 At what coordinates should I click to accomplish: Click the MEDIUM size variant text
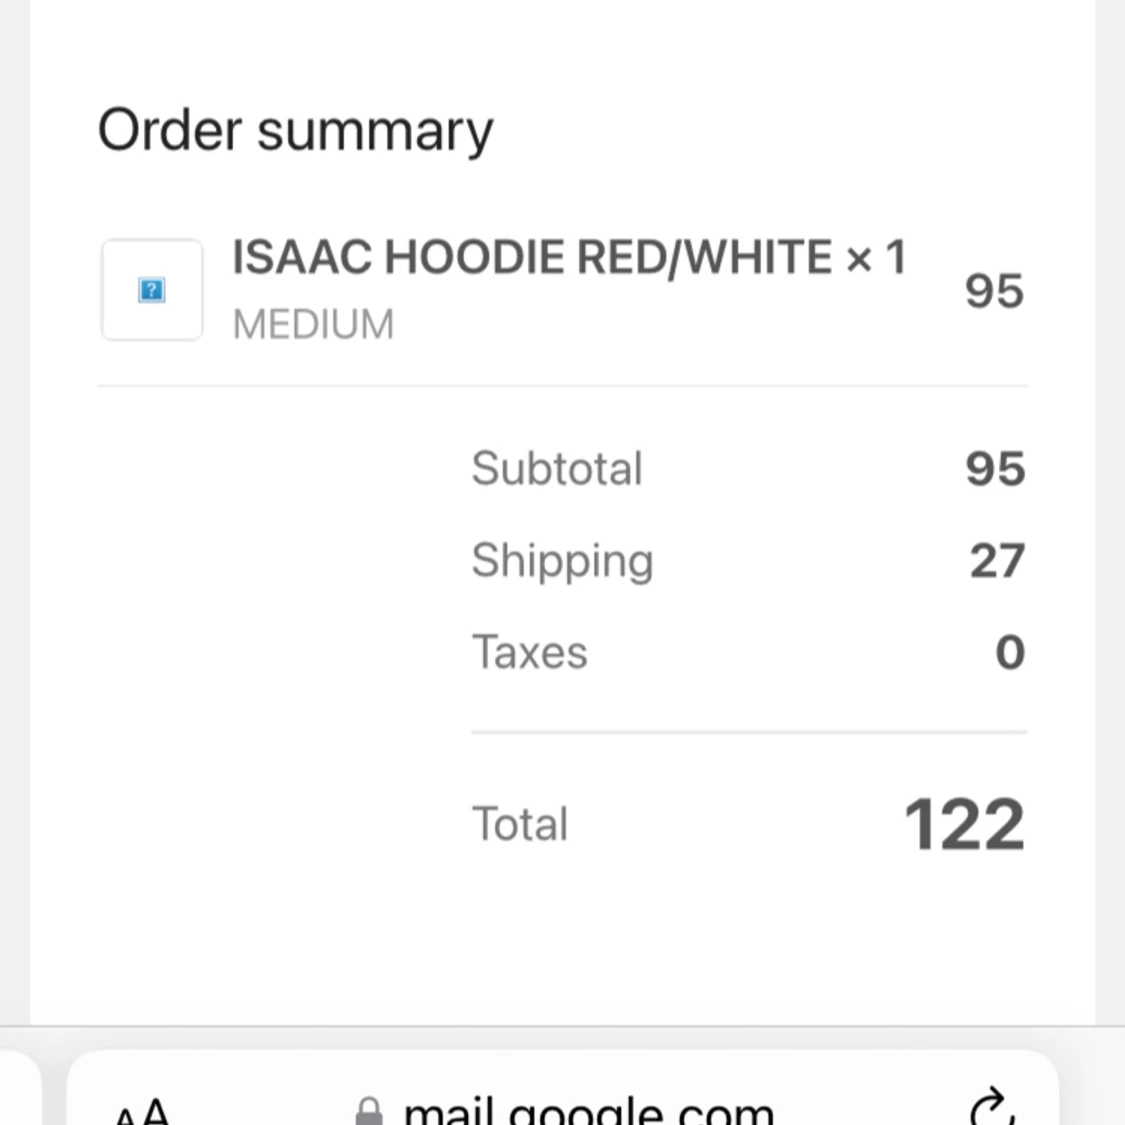pyautogui.click(x=314, y=324)
